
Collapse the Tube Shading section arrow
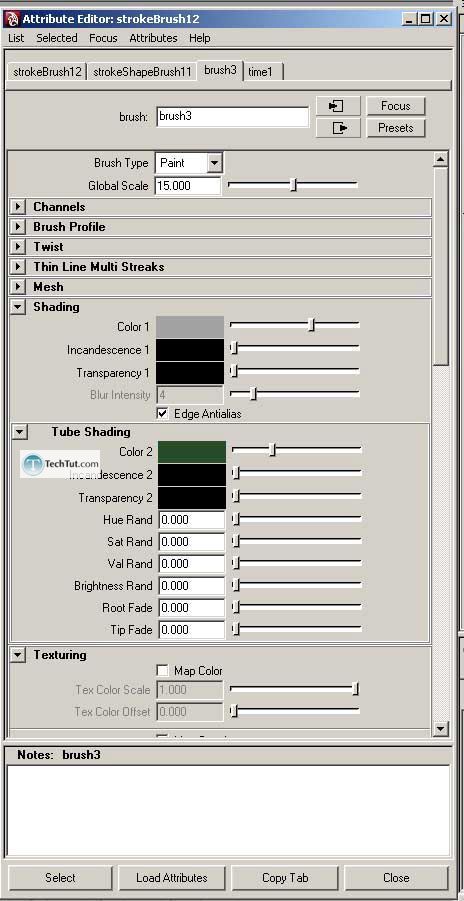(20, 432)
